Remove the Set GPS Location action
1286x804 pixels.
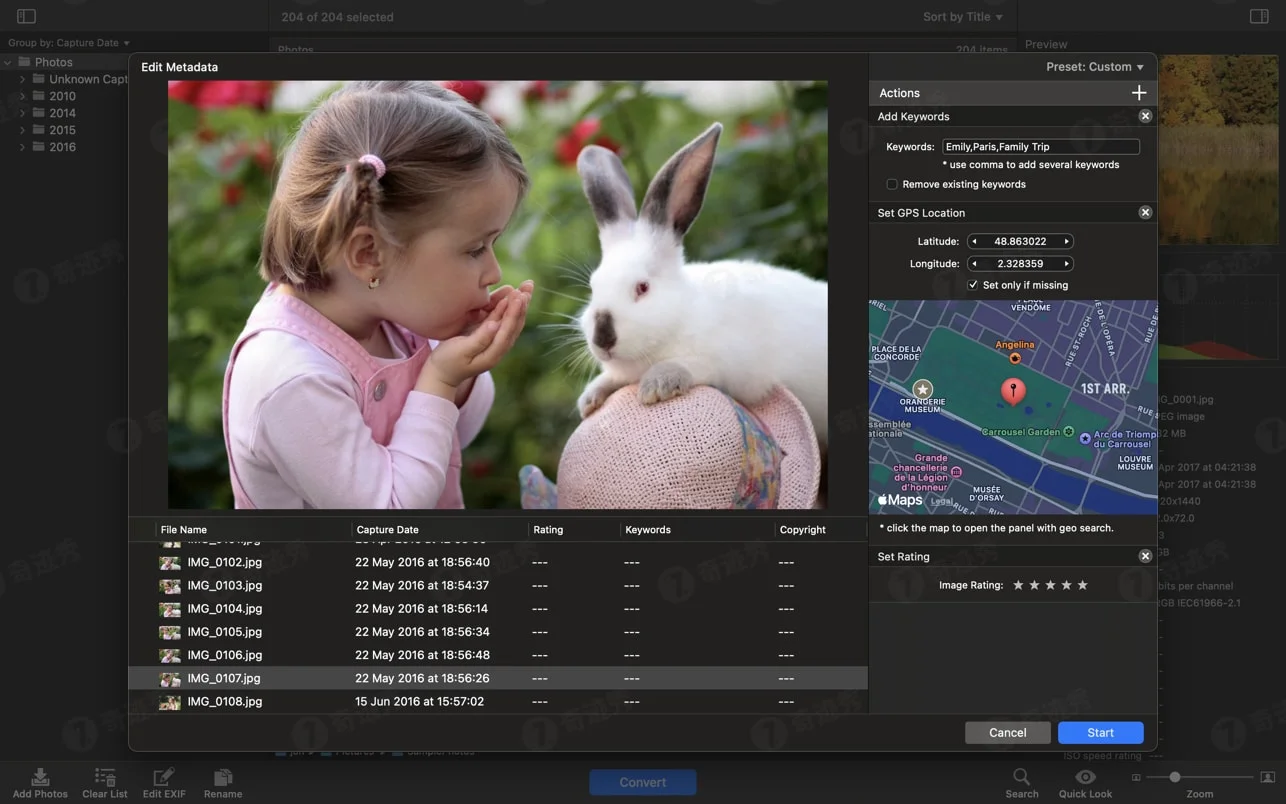[x=1144, y=212]
